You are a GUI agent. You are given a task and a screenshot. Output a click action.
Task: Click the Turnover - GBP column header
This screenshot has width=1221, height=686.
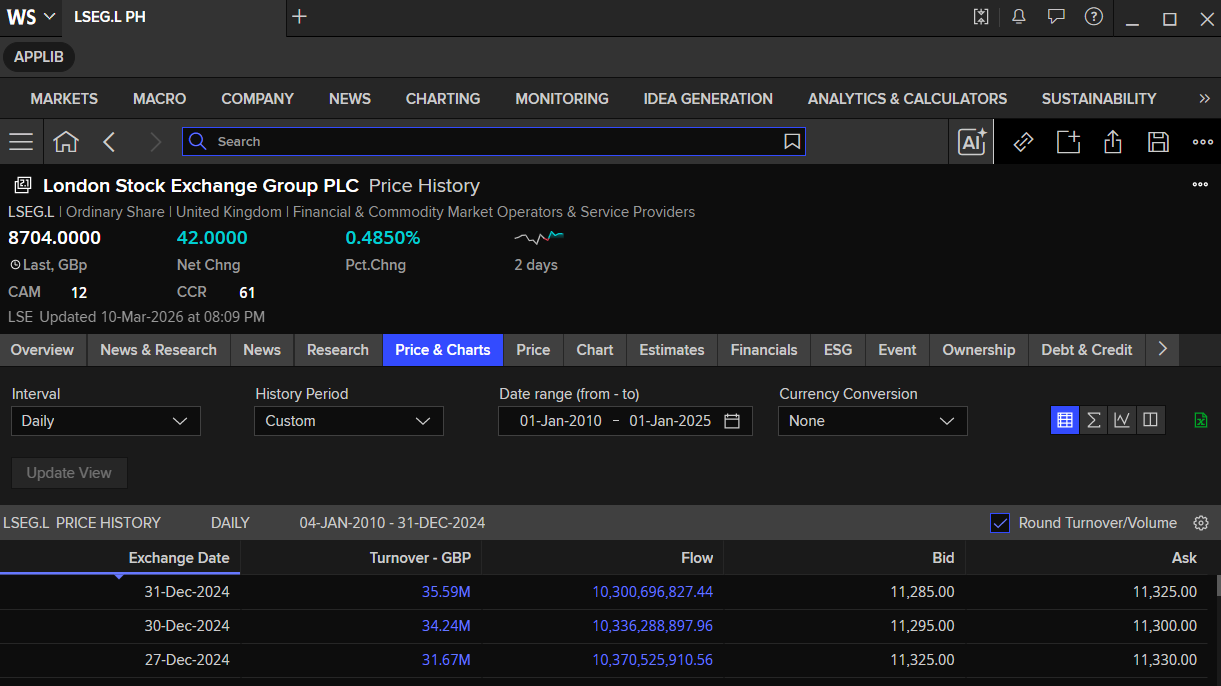pos(420,558)
